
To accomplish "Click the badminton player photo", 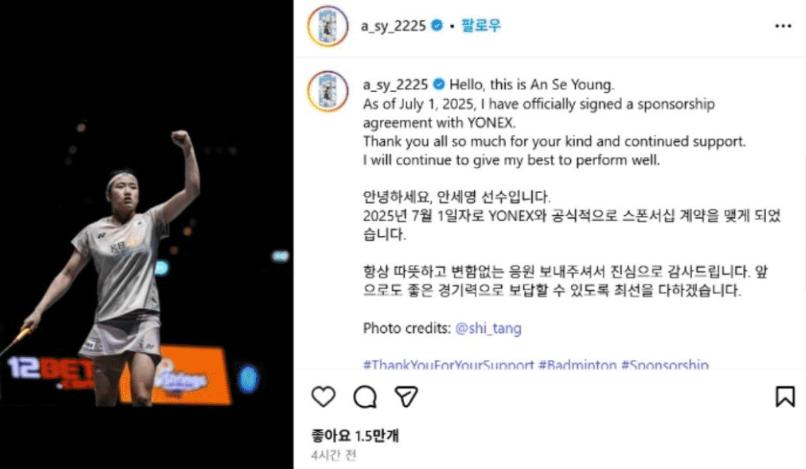I will (x=146, y=234).
